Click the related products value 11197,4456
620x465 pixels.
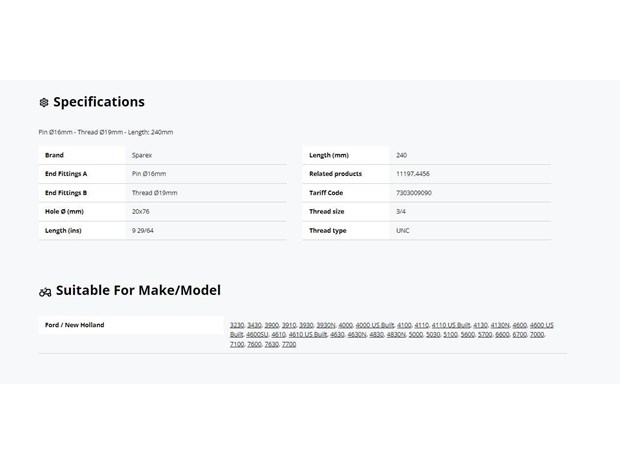[x=412, y=174]
